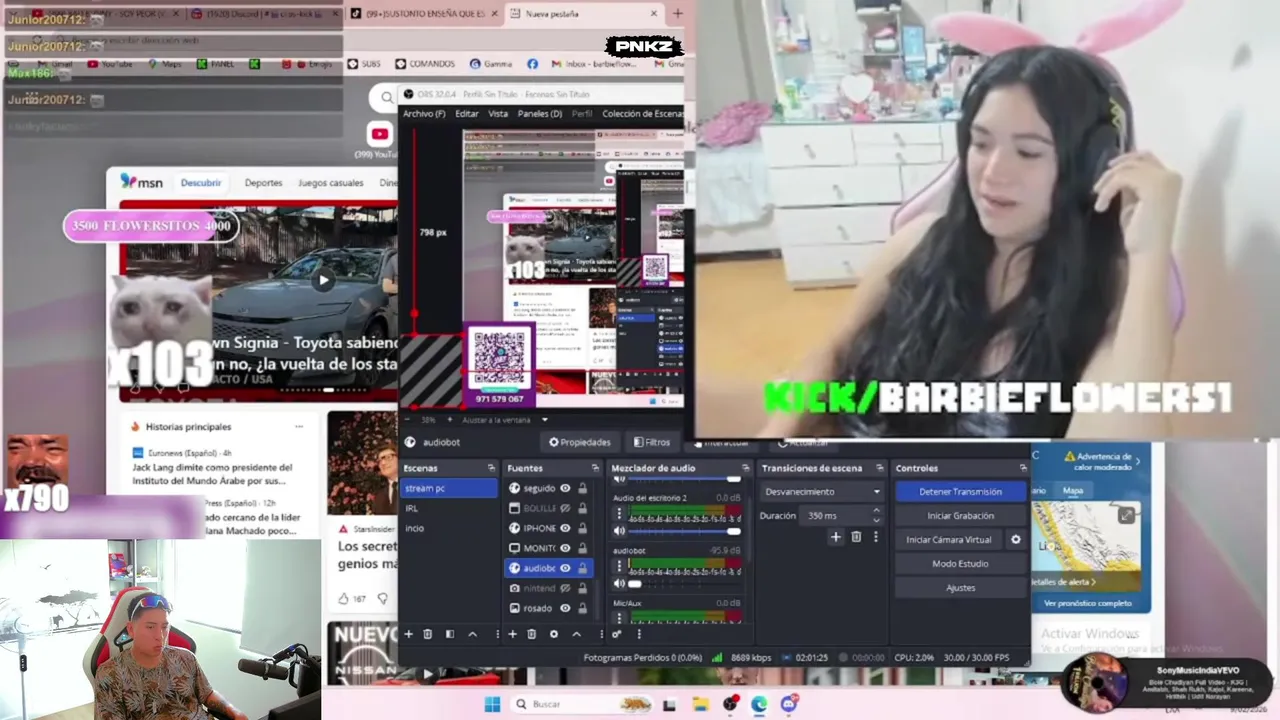
Task: Open the Archivo menu in OBS
Action: tap(424, 114)
